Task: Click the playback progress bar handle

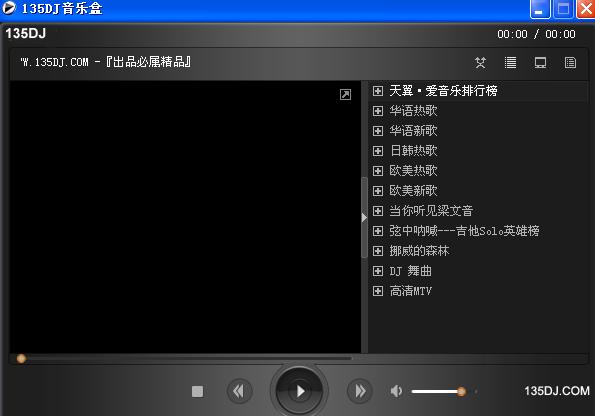Action: click(21, 358)
